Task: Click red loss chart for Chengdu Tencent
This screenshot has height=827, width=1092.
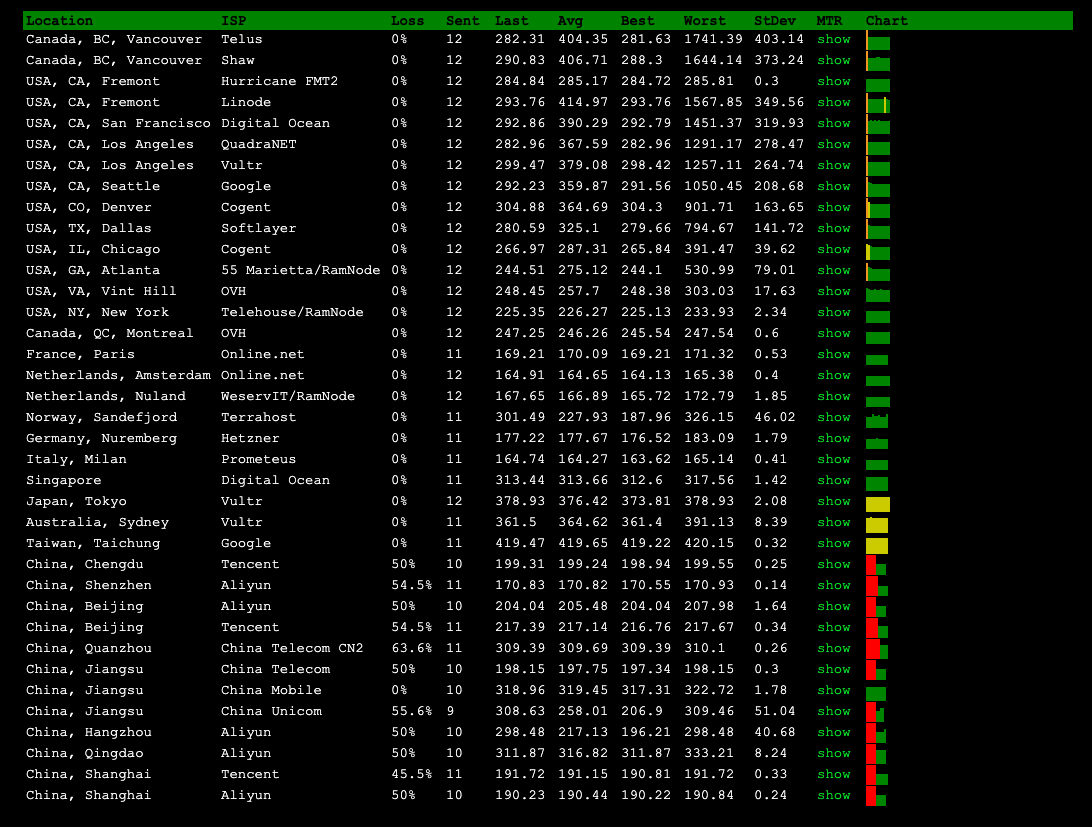Action: point(871,565)
